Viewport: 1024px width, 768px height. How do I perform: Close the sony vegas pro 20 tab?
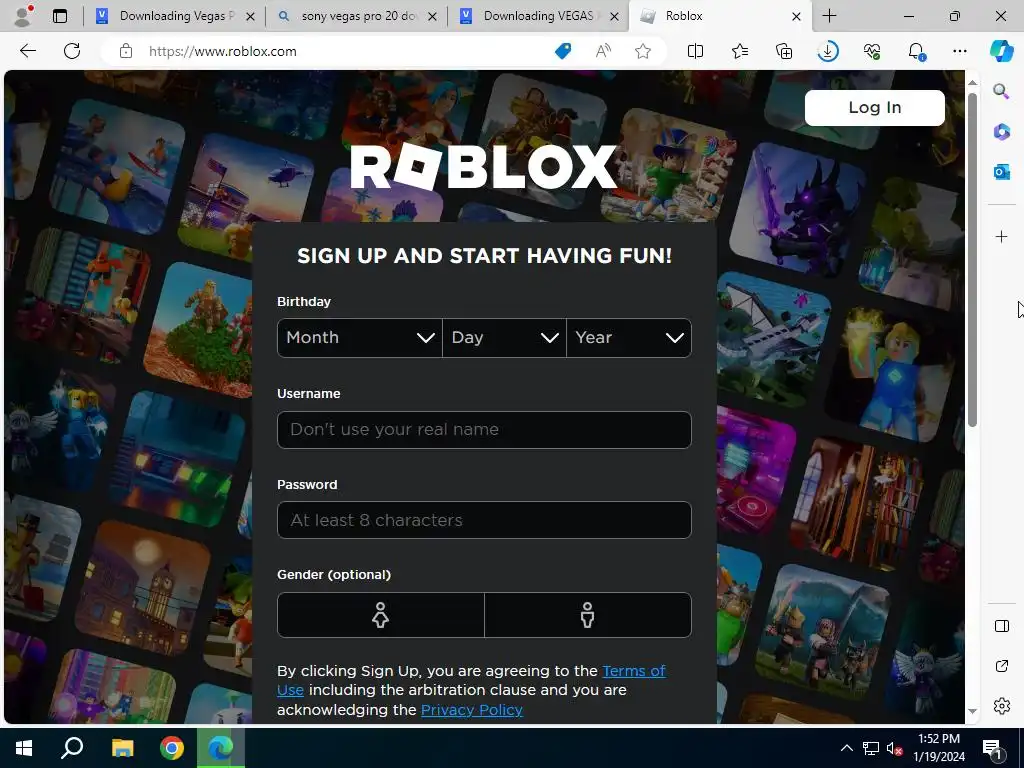tap(432, 16)
